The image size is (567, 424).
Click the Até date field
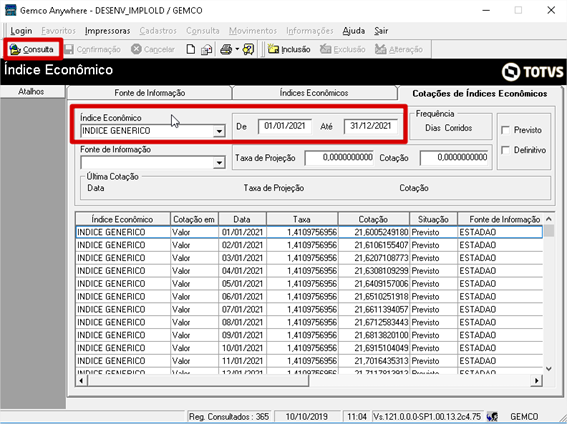[x=371, y=126]
